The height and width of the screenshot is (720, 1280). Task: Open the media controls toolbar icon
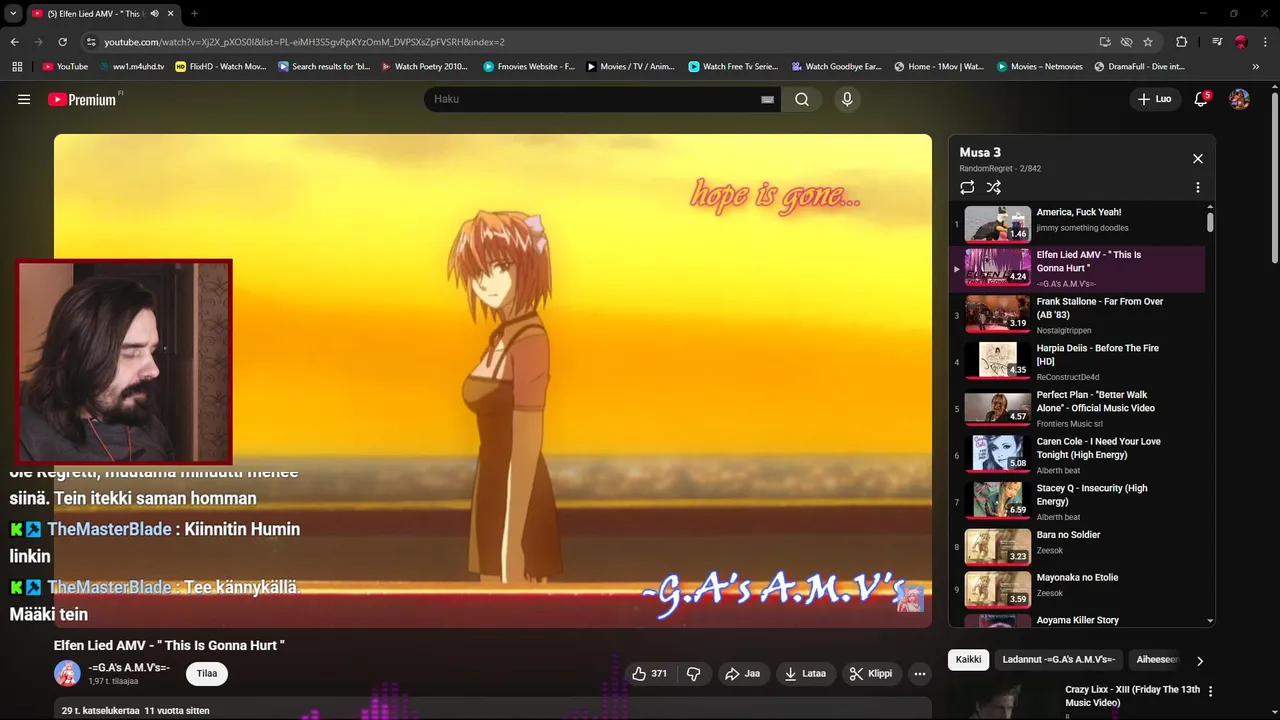tap(1217, 42)
